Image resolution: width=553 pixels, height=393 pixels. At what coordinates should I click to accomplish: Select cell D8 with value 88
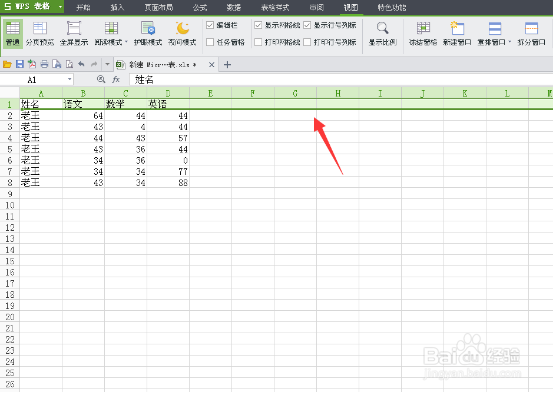point(168,182)
